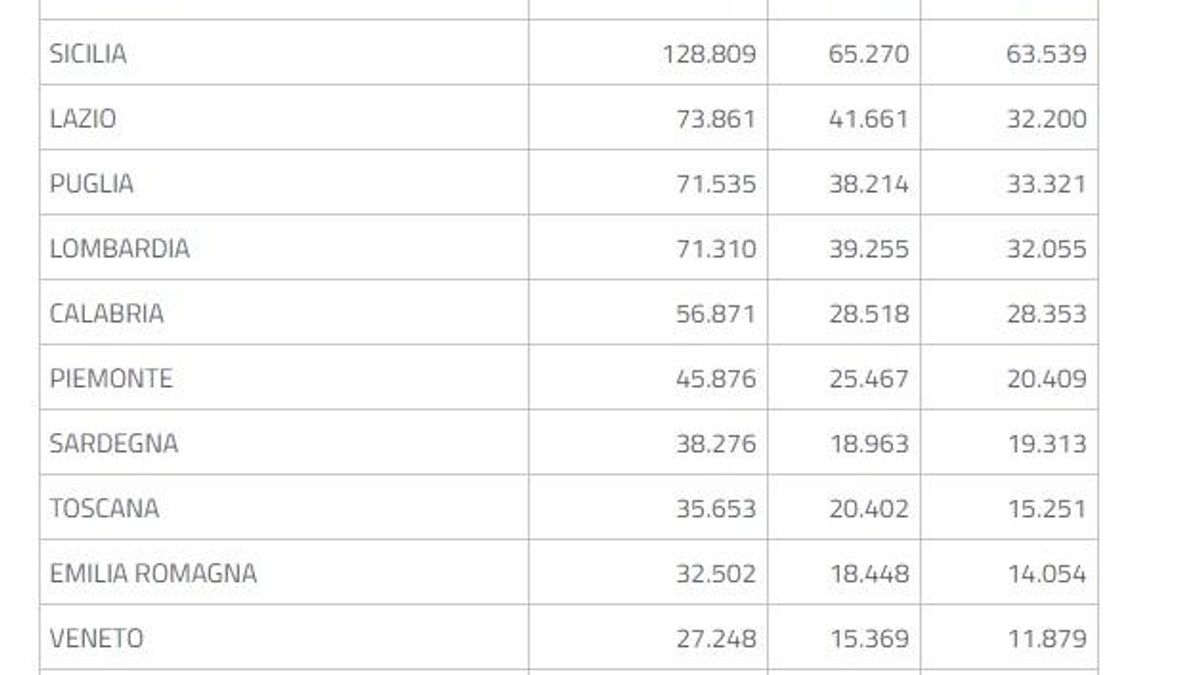Select Calabria value 28.518
Screen dimensions: 1200x675
click(869, 314)
